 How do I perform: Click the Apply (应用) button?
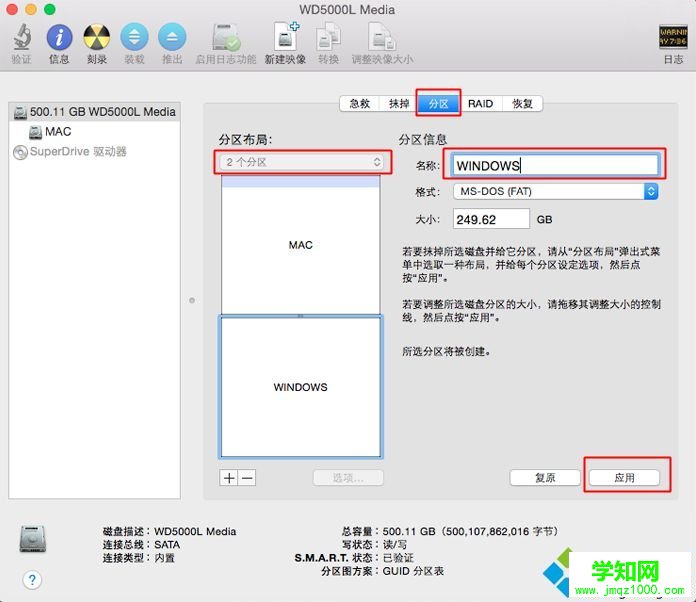point(624,478)
